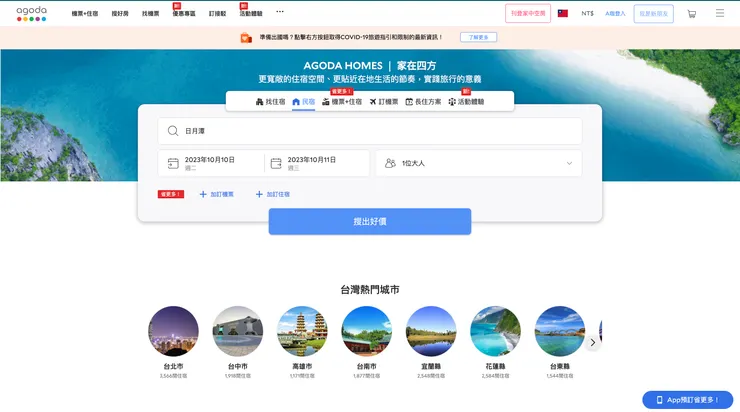Screen dimensions: 740x412
Task: Open the 2023年10月10日 check-in date picker
Action: (x=211, y=163)
